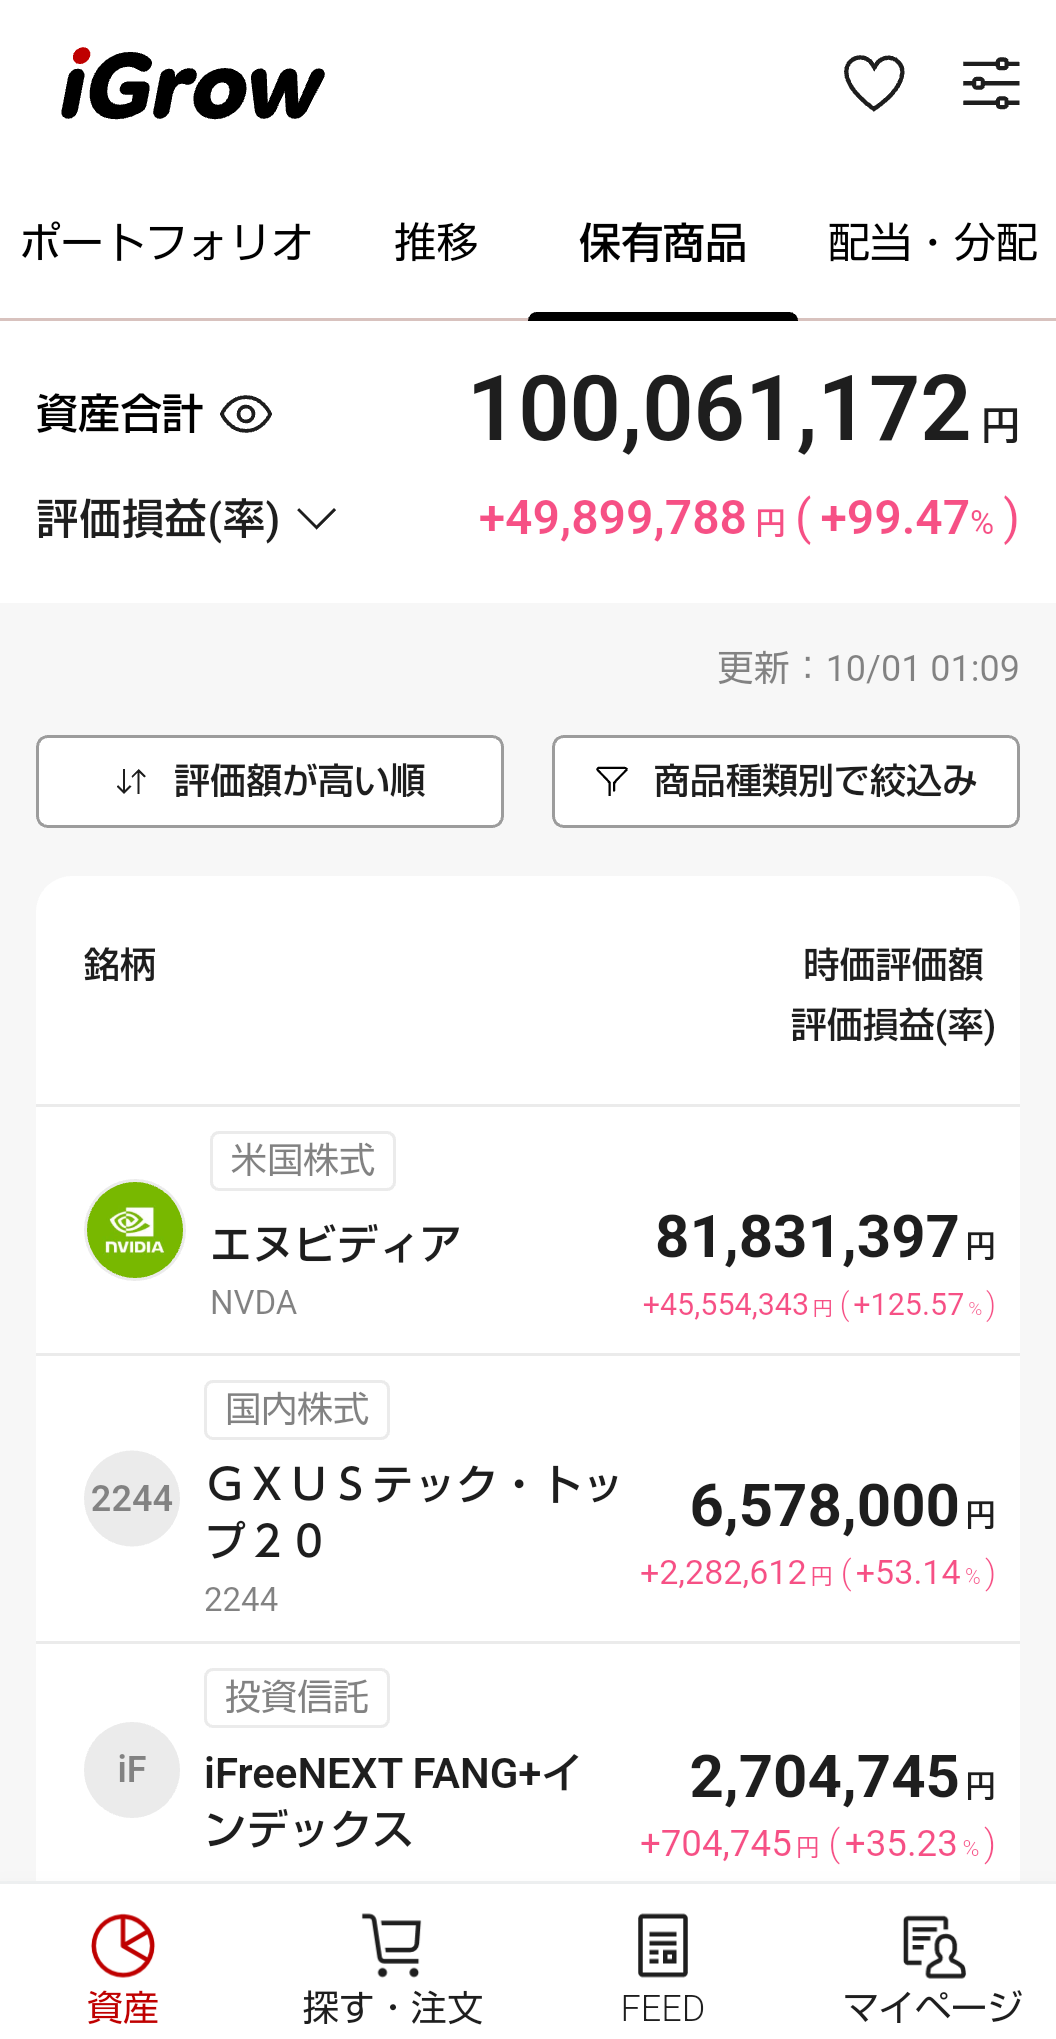Open 資産 pie chart navigation icon
The width and height of the screenshot is (1056, 2039).
[x=123, y=1945]
